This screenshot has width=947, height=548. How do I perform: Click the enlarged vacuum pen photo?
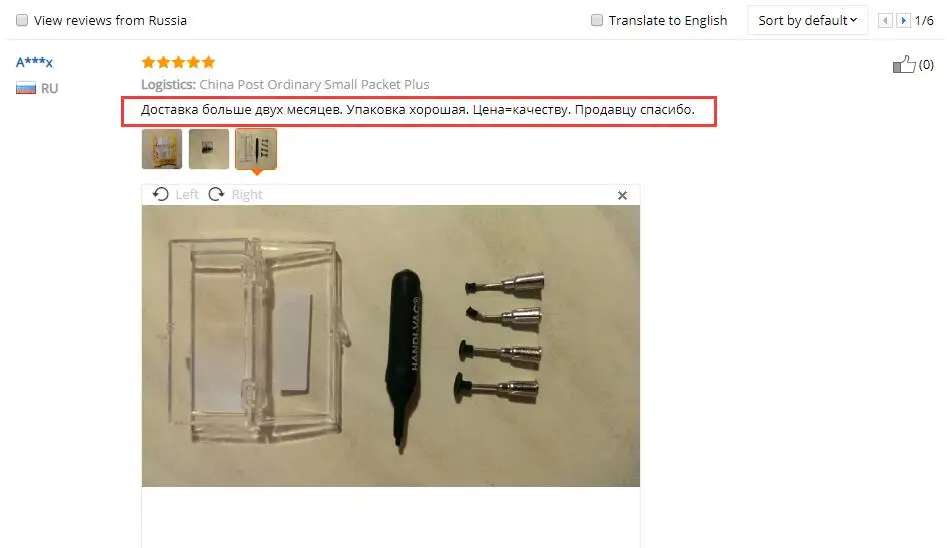(391, 346)
